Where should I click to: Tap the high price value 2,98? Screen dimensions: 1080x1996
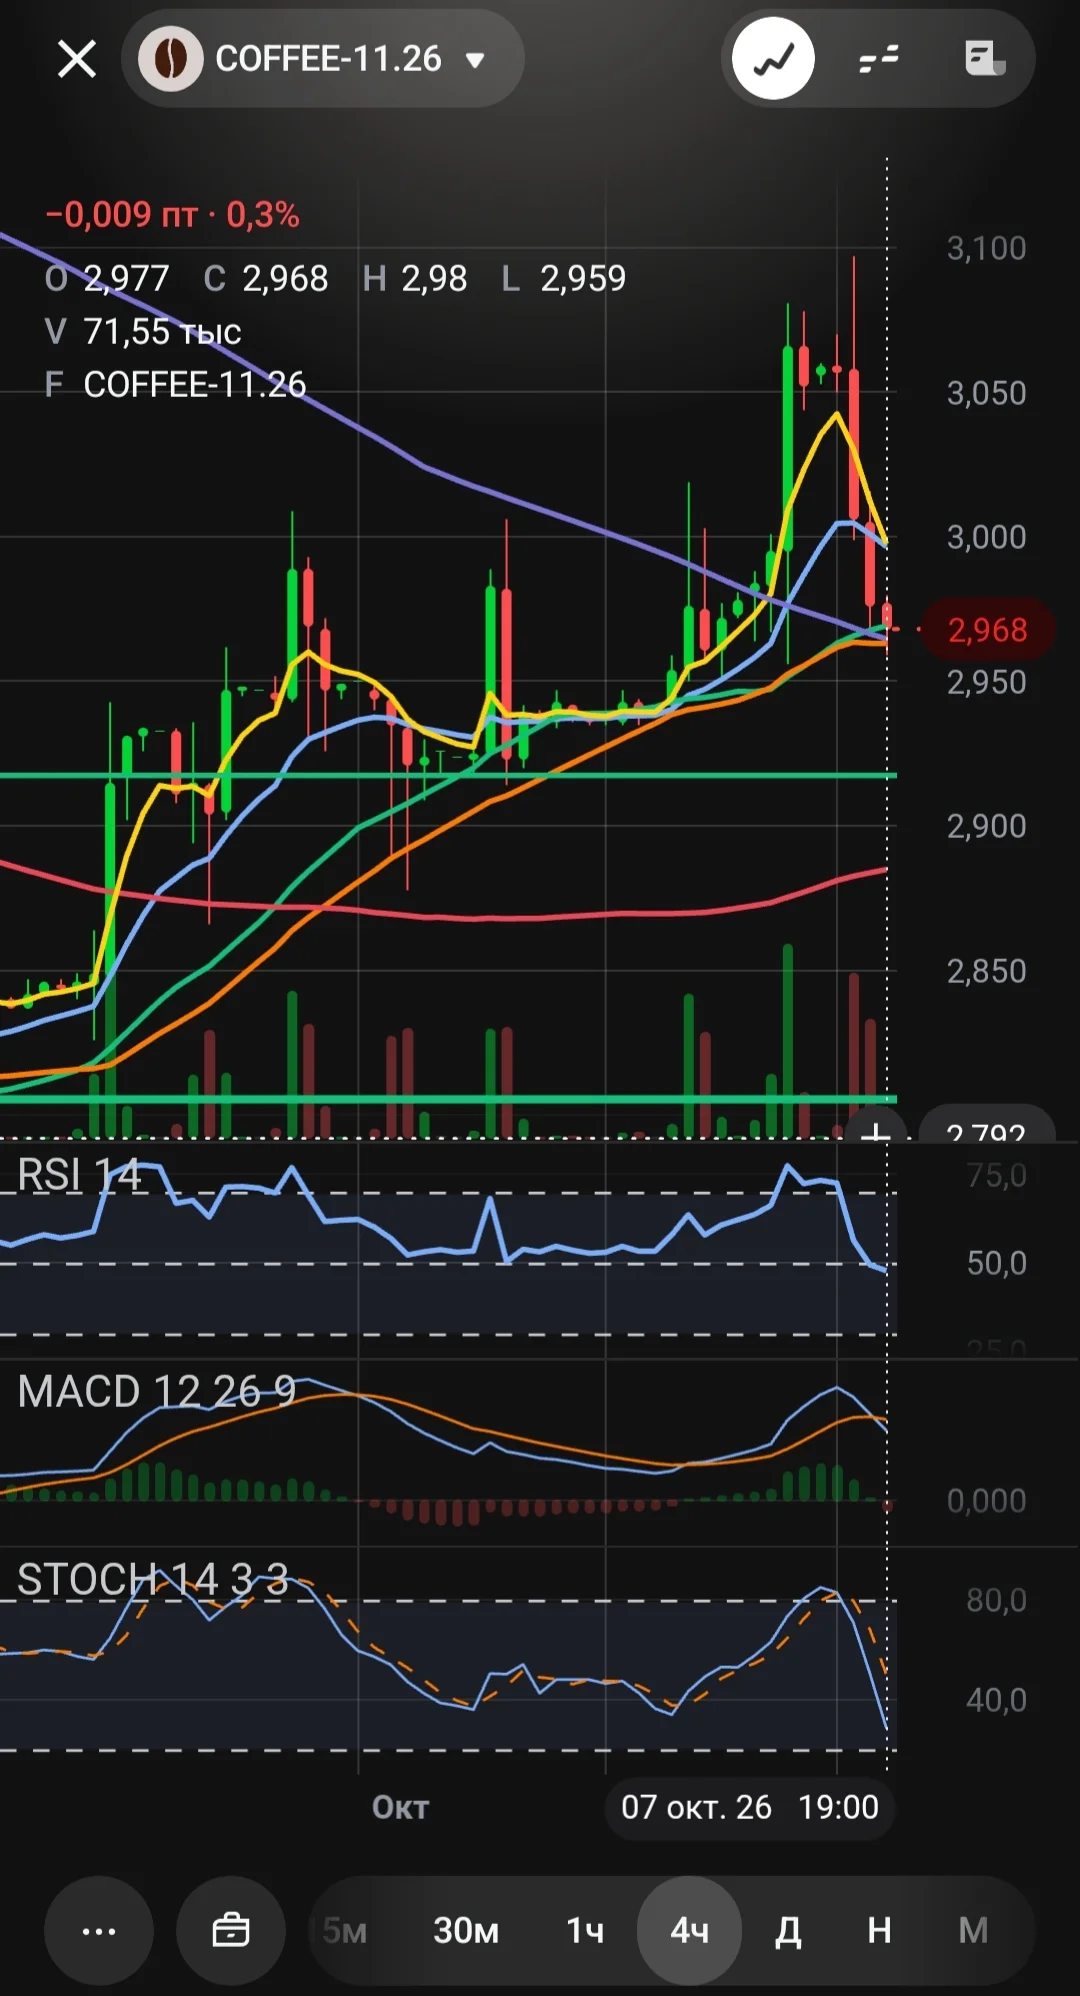tap(434, 279)
